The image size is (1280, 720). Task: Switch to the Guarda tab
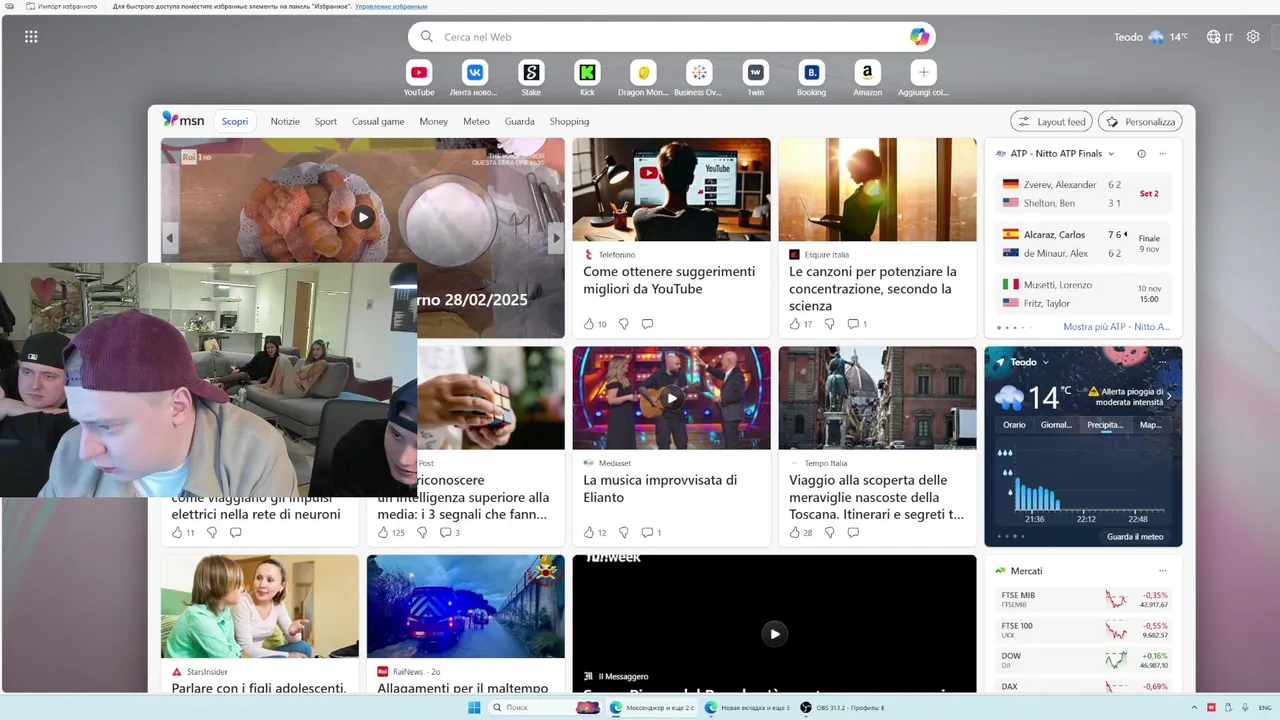click(520, 121)
